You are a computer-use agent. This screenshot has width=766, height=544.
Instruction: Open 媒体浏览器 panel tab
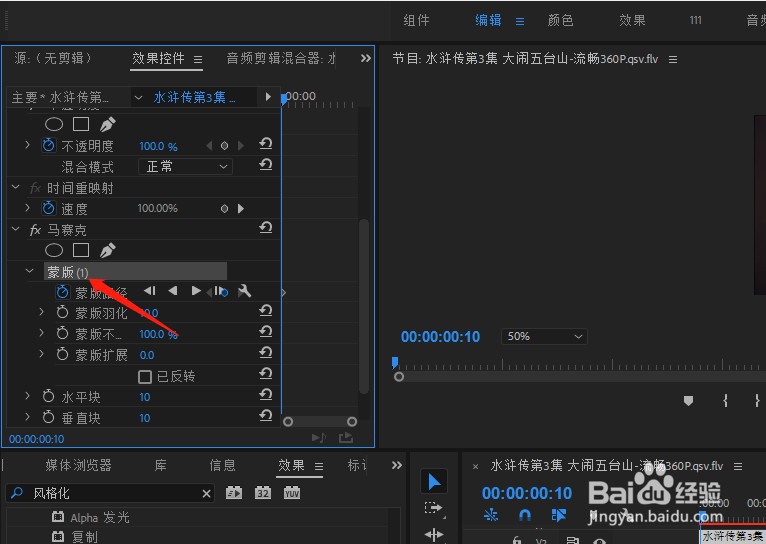click(79, 465)
